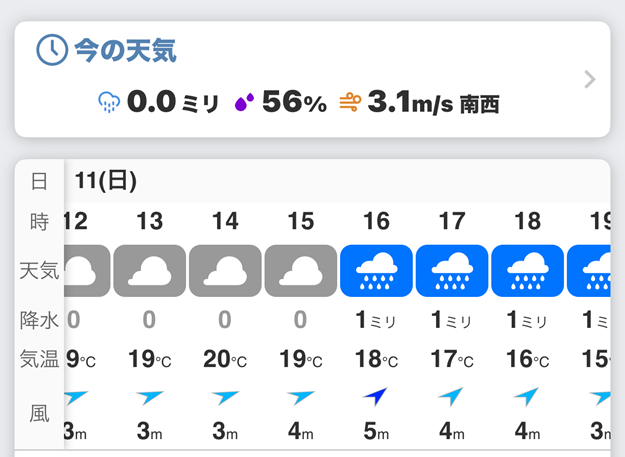Open the 今の天気 heading
This screenshot has width=625, height=457.
[x=125, y=51]
